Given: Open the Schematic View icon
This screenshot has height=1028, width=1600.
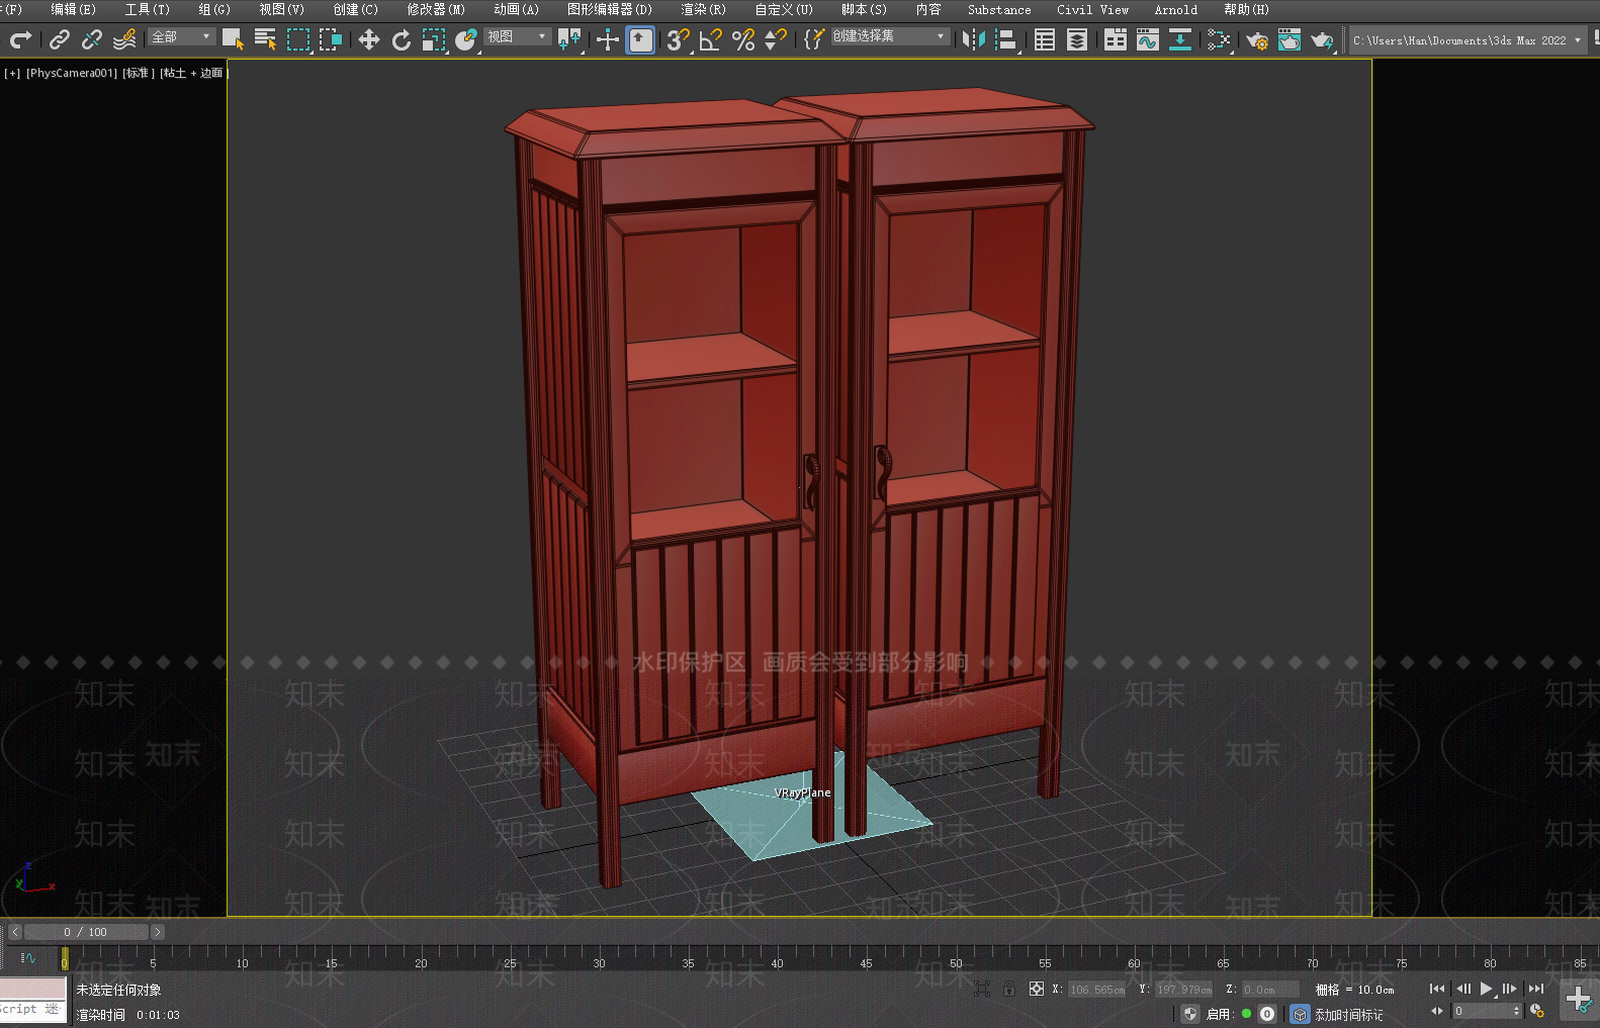Looking at the screenshot, I should 1218,40.
